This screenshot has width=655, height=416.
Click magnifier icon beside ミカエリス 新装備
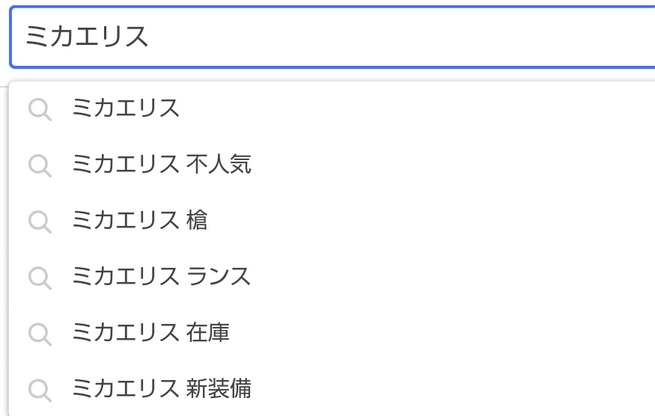40,390
